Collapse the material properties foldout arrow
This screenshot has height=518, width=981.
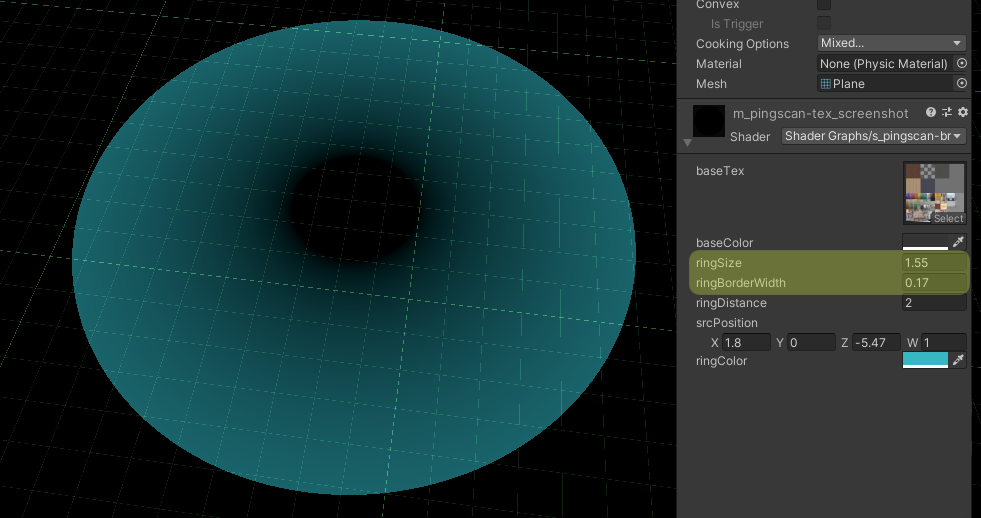coord(687,144)
